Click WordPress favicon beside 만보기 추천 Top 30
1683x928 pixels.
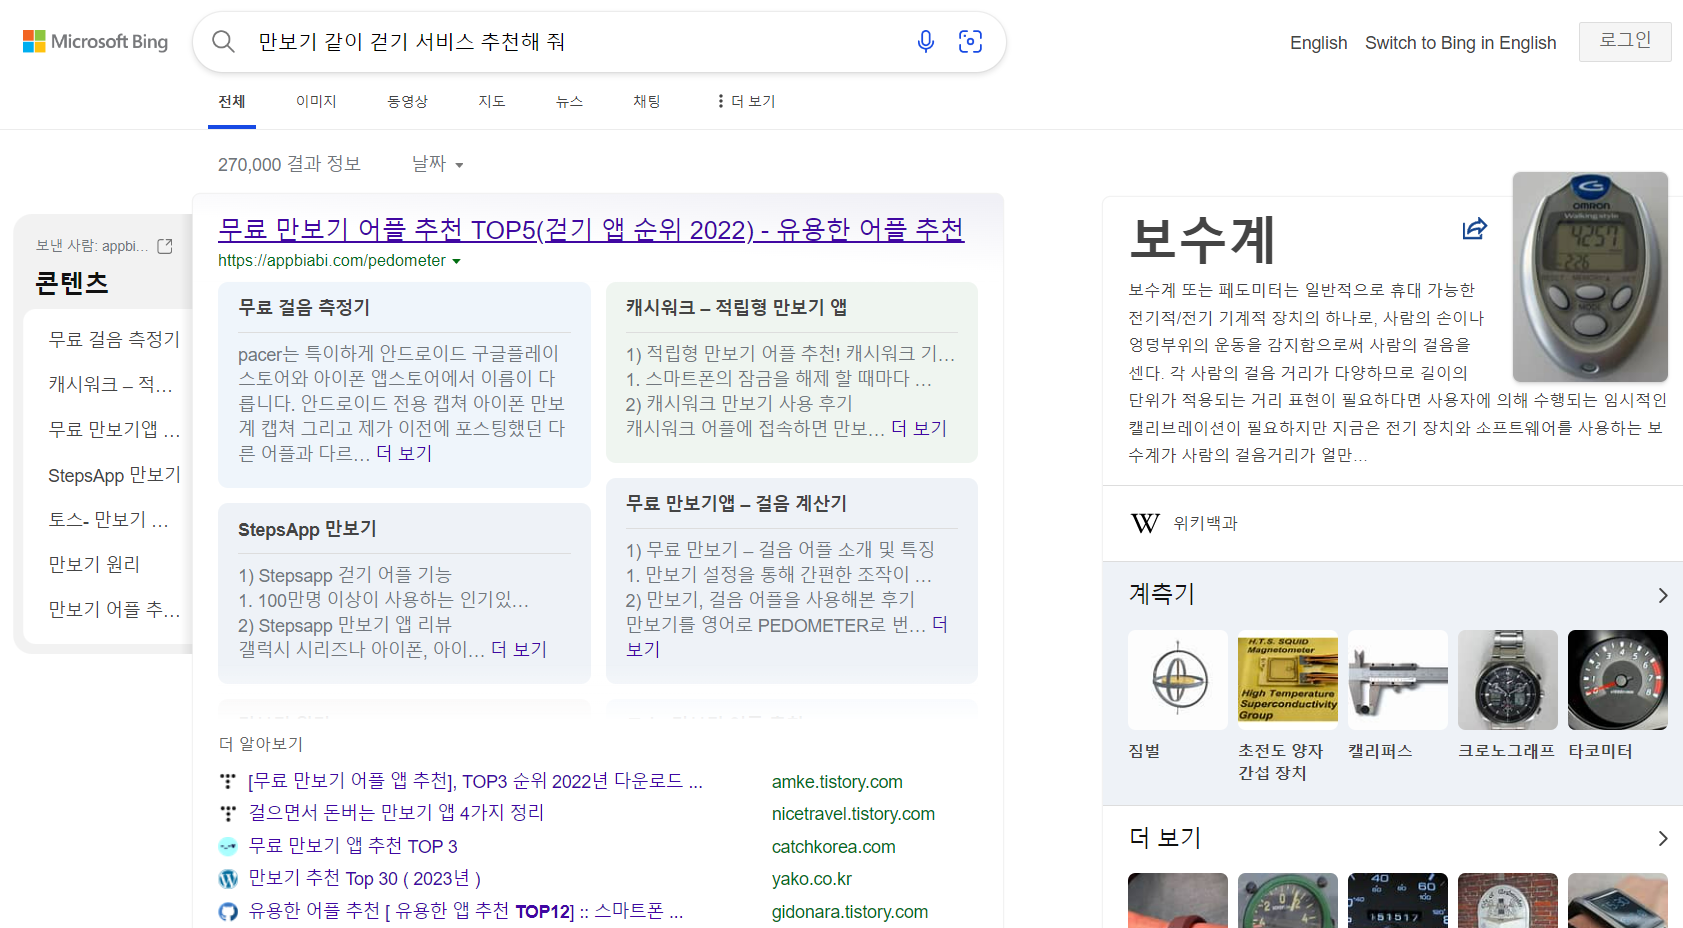(228, 879)
